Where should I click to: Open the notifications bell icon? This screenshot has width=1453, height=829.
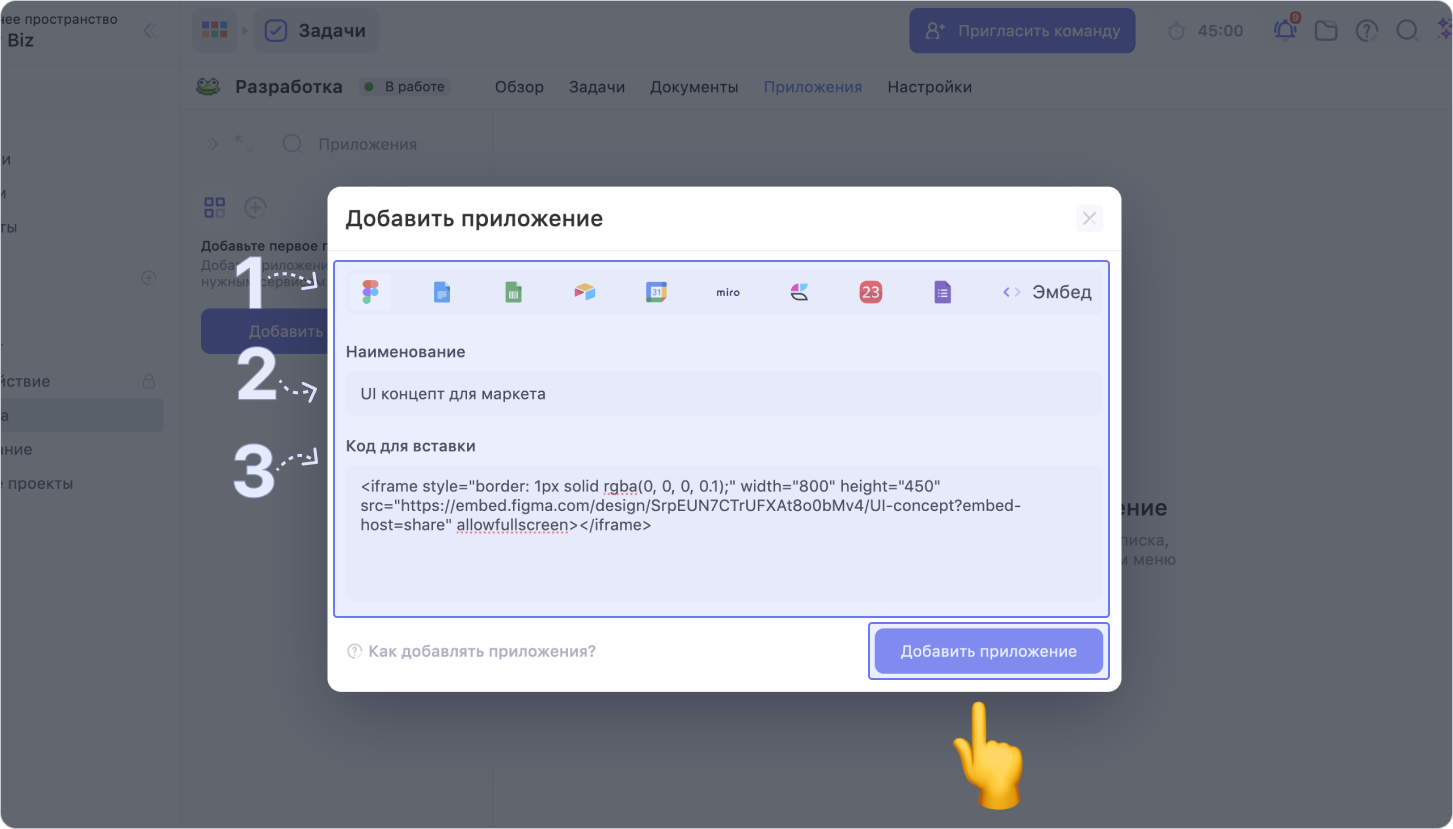coord(1284,31)
